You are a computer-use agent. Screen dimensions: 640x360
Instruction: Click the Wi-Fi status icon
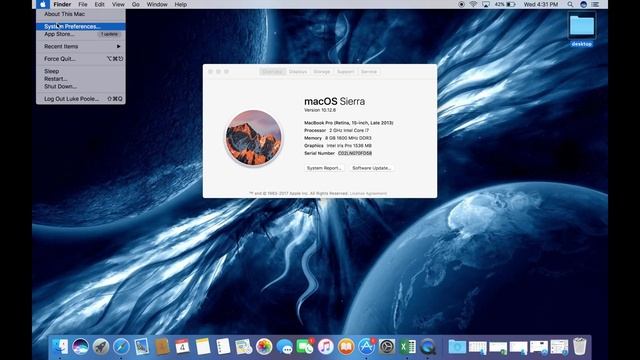[473, 4]
